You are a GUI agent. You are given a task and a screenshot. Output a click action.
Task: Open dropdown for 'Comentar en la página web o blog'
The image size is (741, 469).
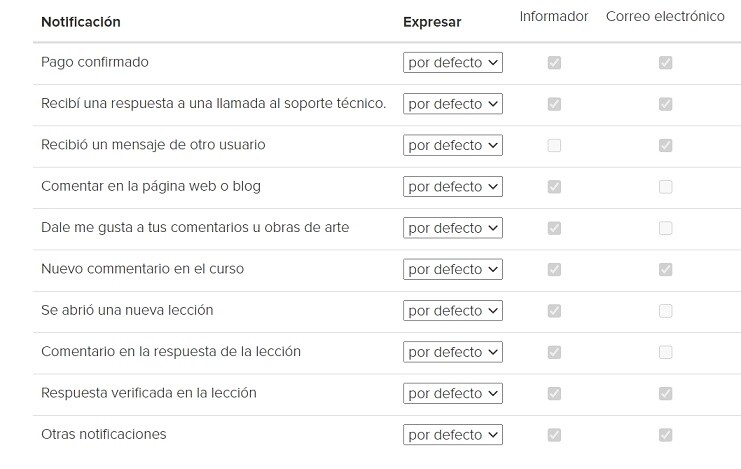[x=453, y=186]
